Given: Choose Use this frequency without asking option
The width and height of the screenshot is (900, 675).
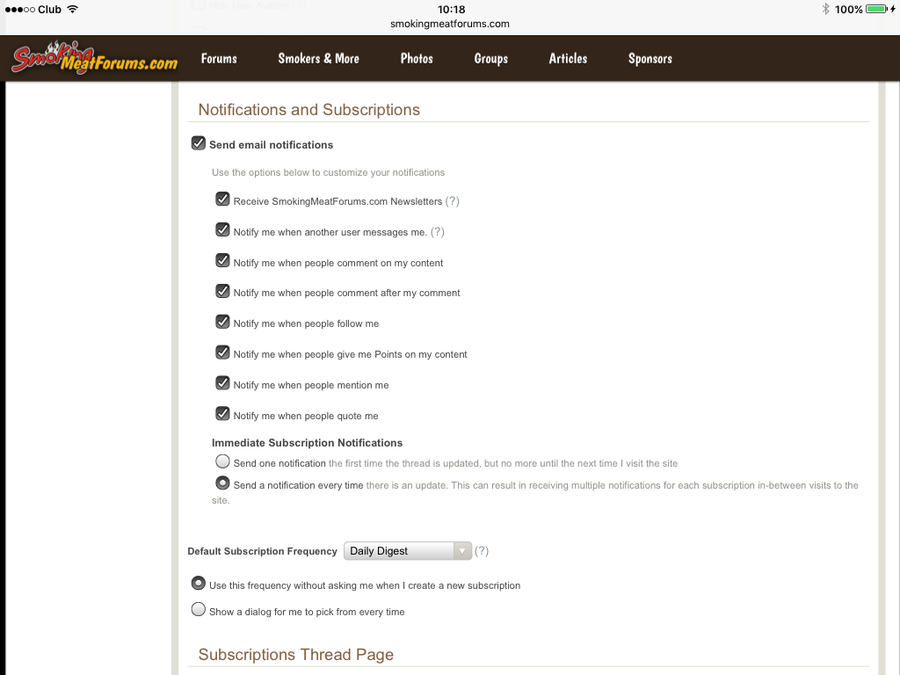Looking at the screenshot, I should pos(199,584).
